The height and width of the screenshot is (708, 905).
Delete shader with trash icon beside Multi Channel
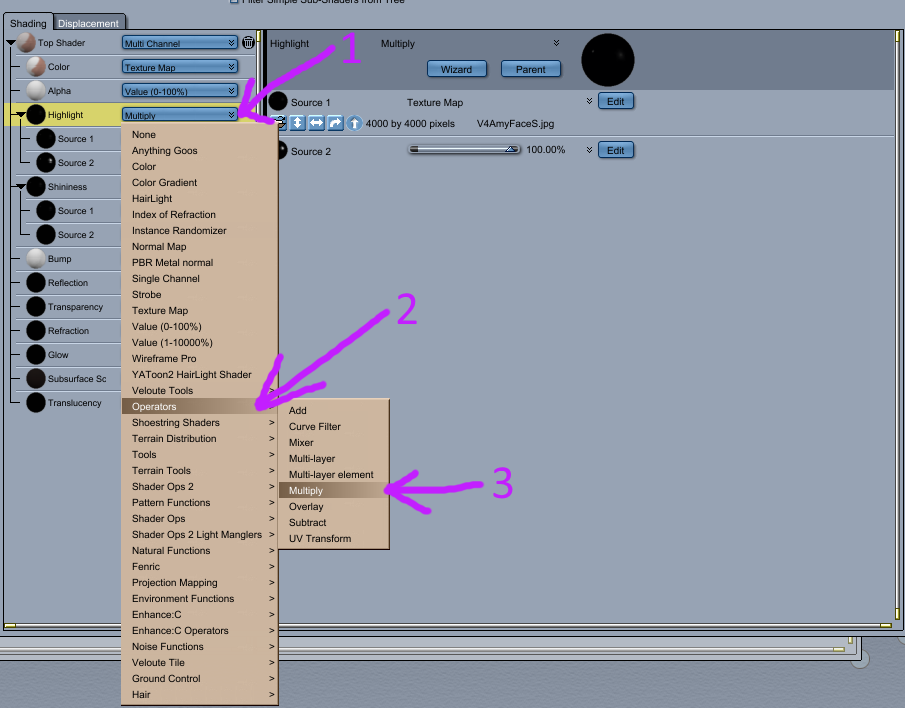pos(248,42)
